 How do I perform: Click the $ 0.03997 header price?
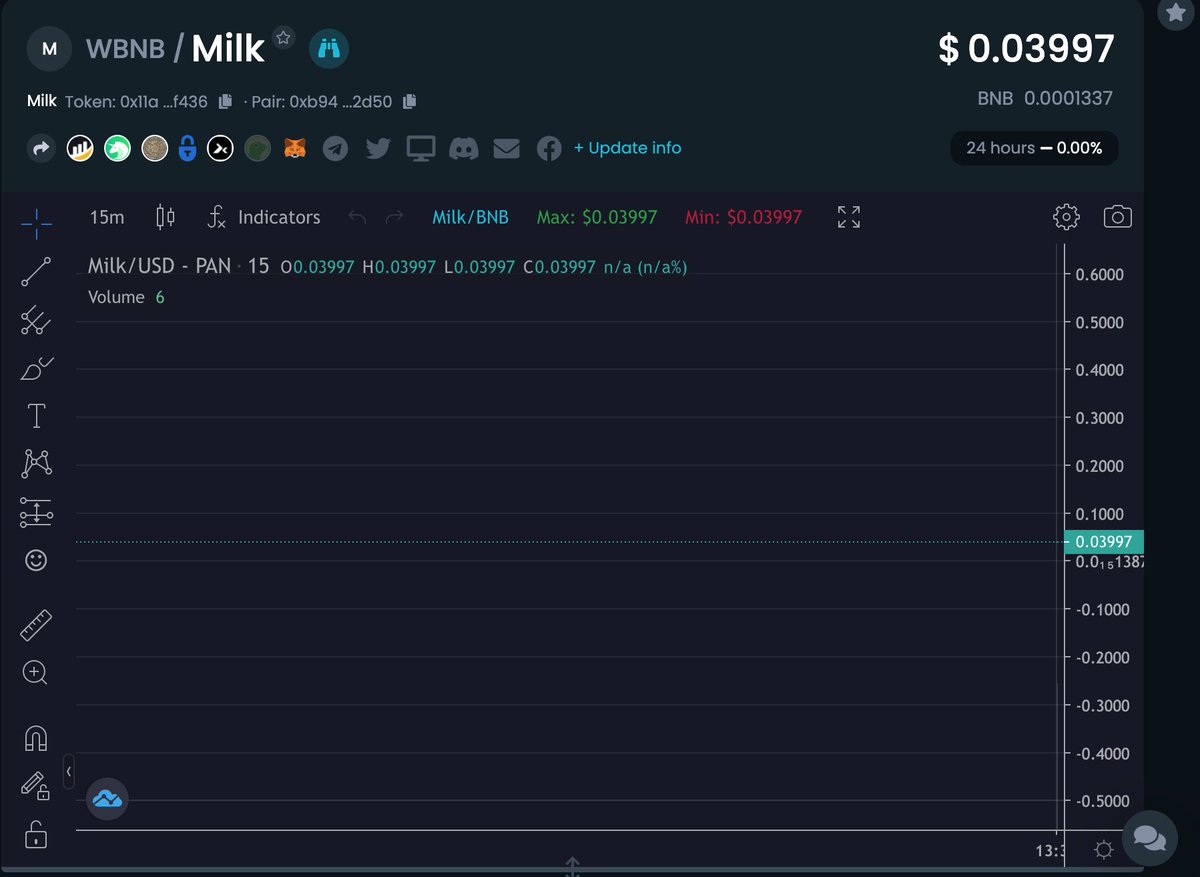1026,48
